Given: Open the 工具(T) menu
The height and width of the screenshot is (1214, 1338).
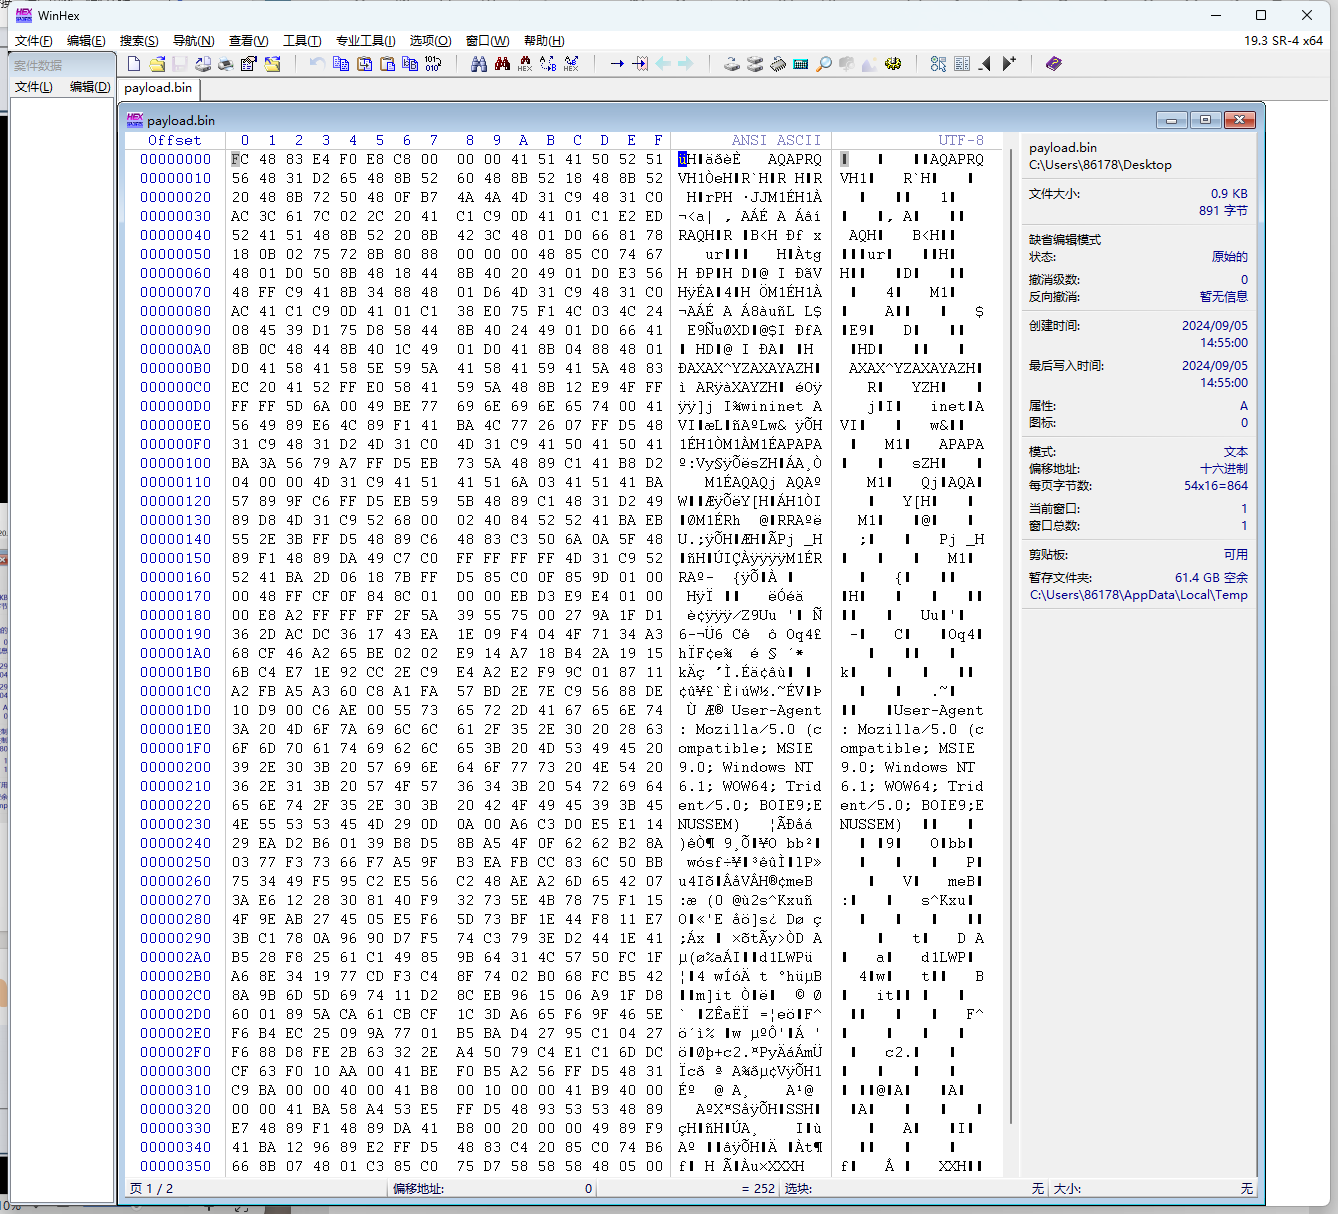Looking at the screenshot, I should coord(302,41).
